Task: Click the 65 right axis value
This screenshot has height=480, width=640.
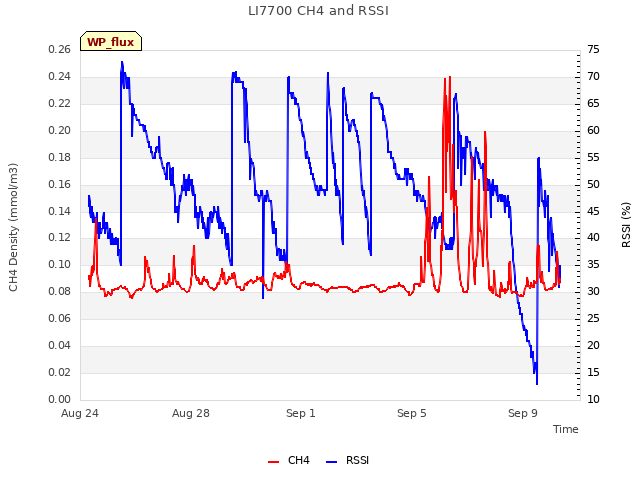Action: click(593, 103)
